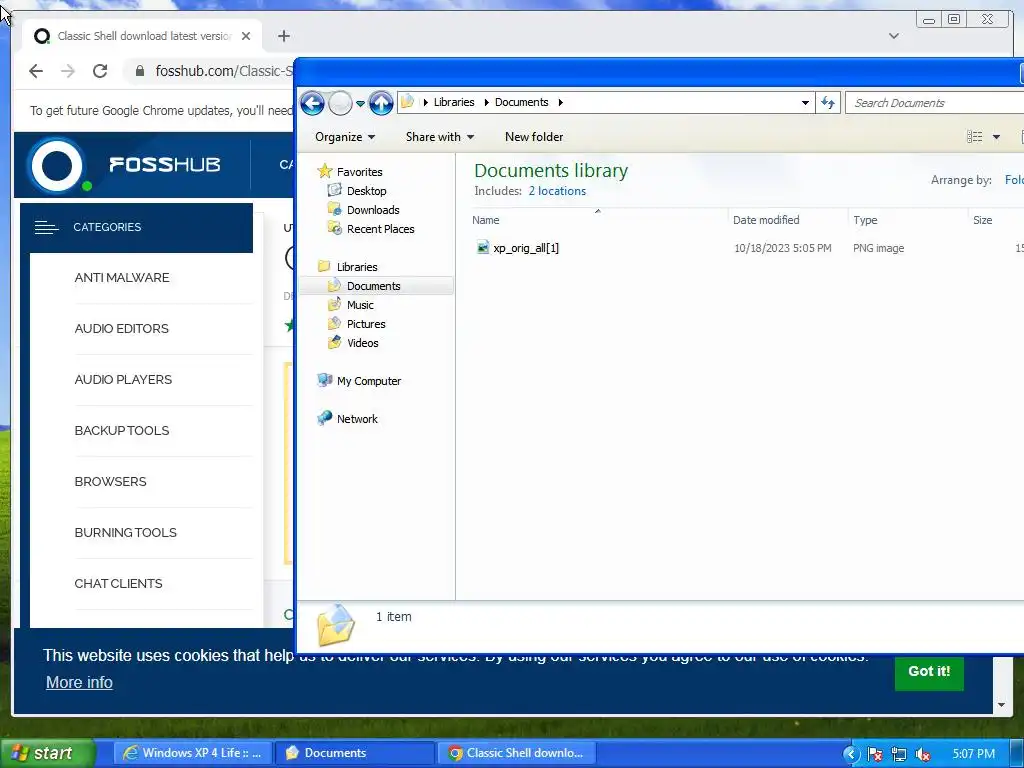1024x768 pixels.
Task: Open the Organize menu
Action: click(x=345, y=136)
